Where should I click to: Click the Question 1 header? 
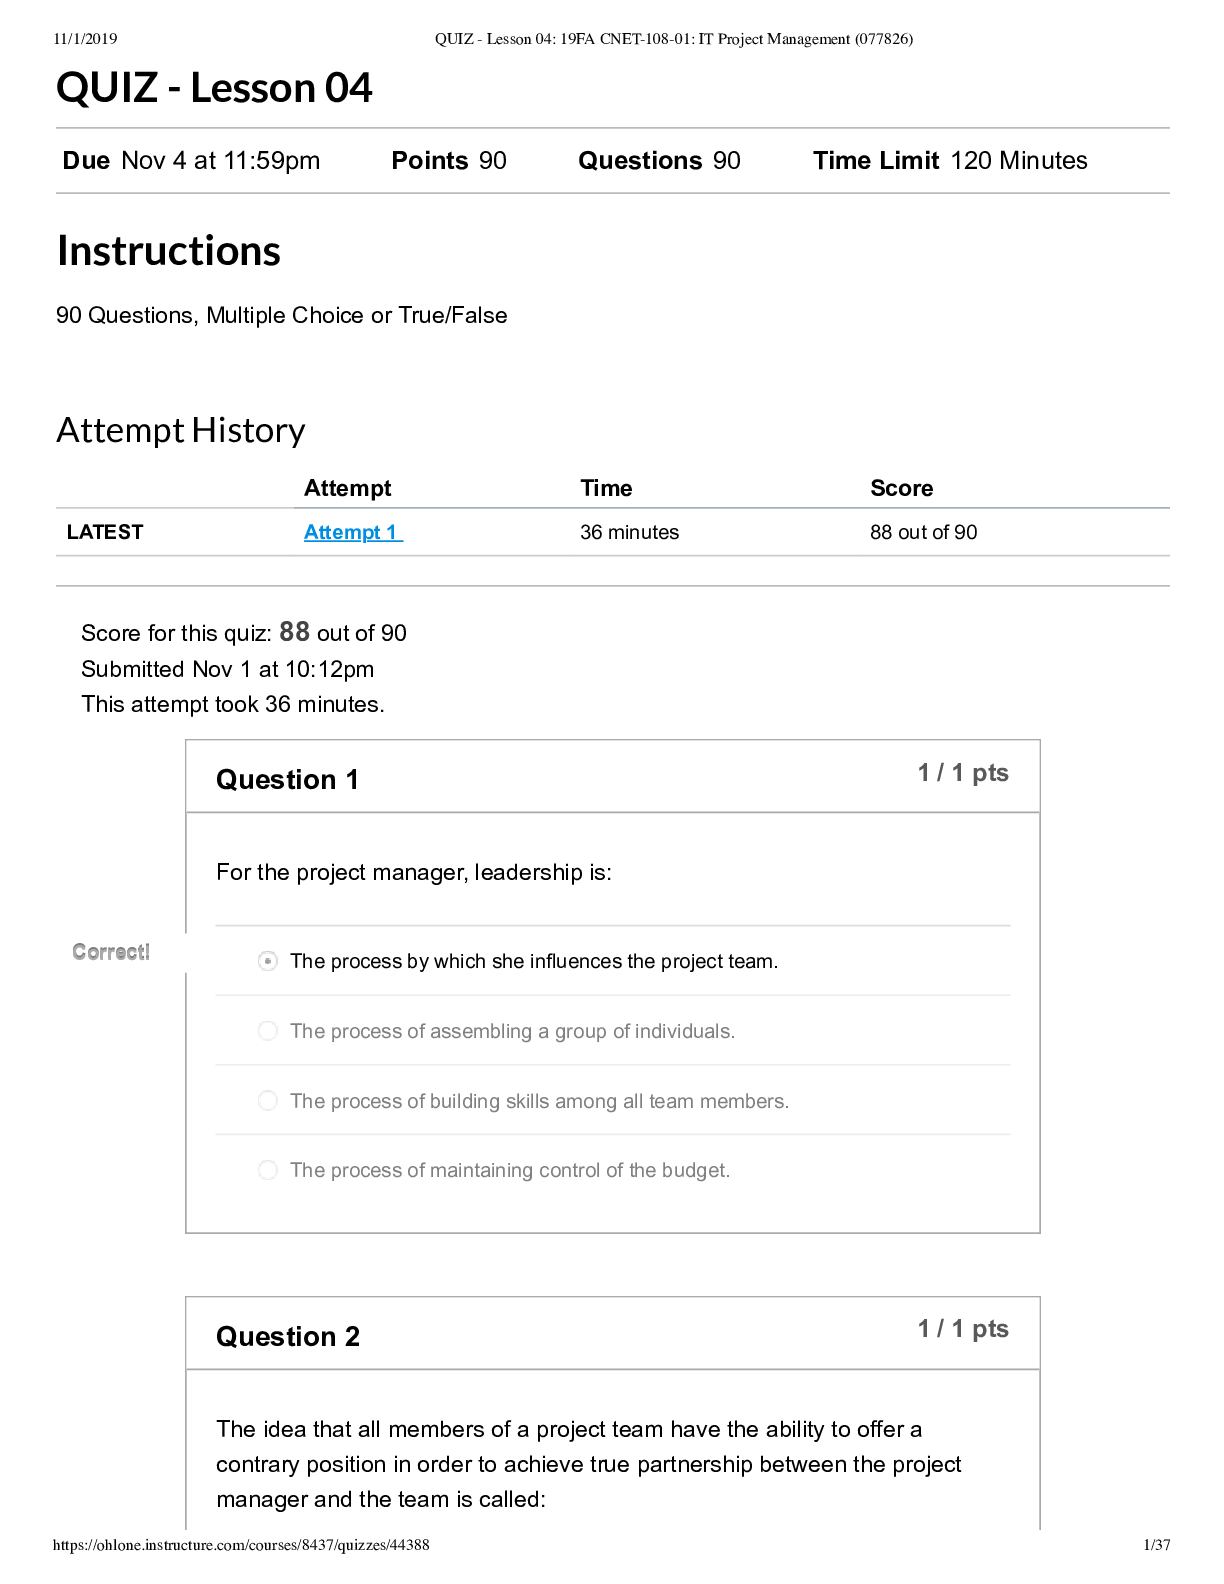288,780
